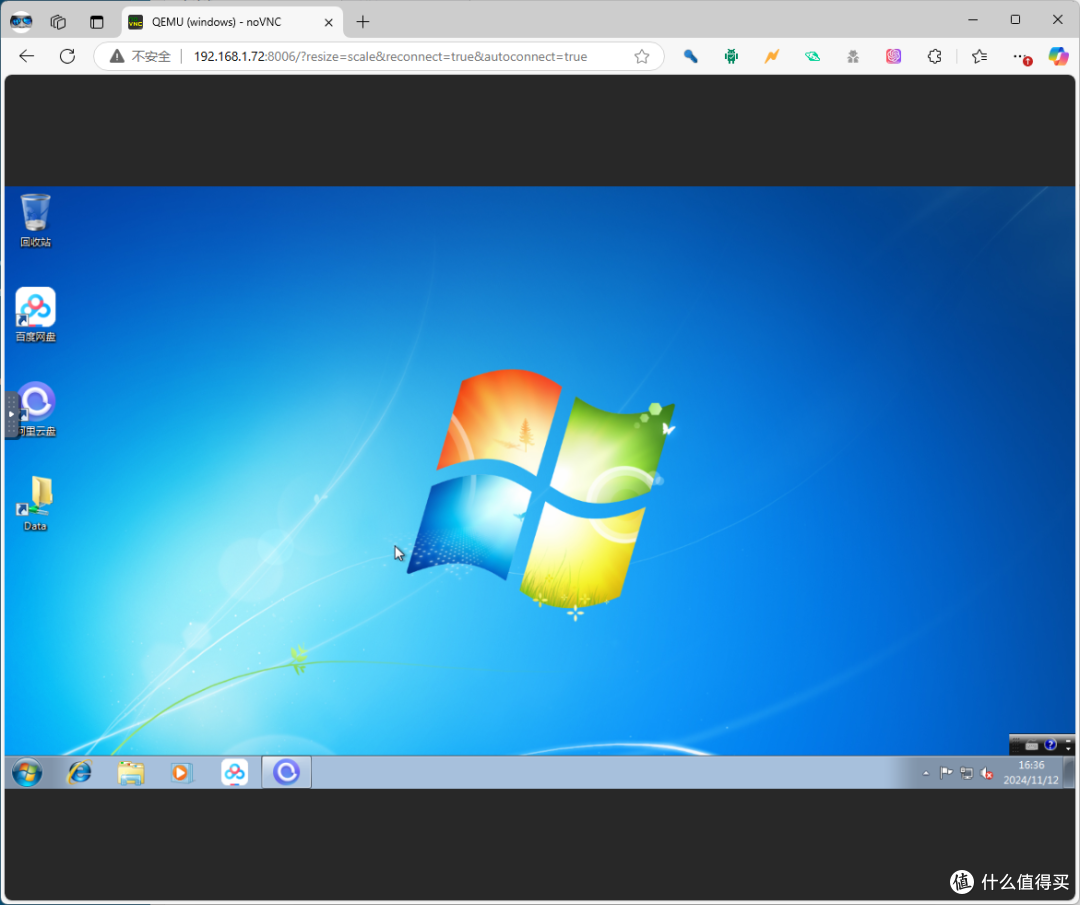Screen dimensions: 1080x905
Task: Open the 百度网盘 desktop shortcut
Action: (x=35, y=314)
